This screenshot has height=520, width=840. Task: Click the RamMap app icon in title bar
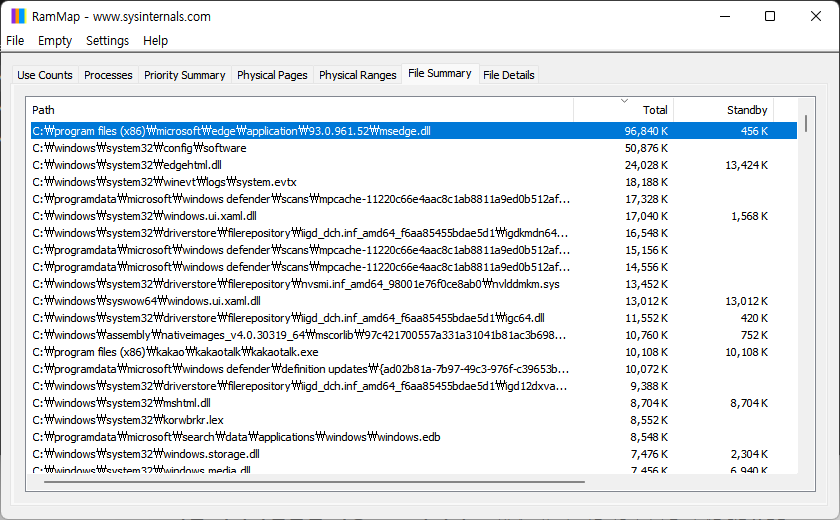pyautogui.click(x=18, y=16)
